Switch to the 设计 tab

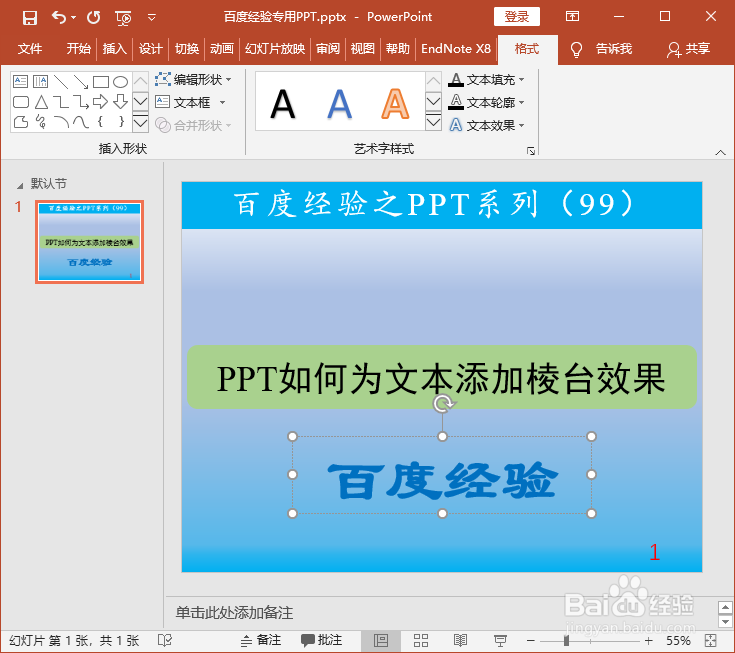tap(150, 49)
